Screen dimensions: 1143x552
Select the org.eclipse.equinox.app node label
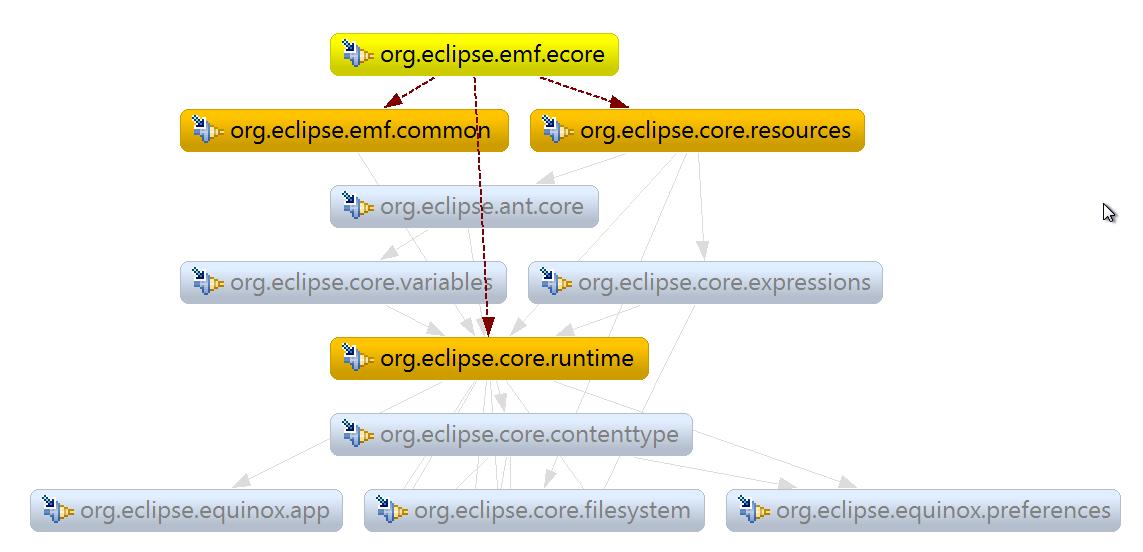click(x=205, y=511)
